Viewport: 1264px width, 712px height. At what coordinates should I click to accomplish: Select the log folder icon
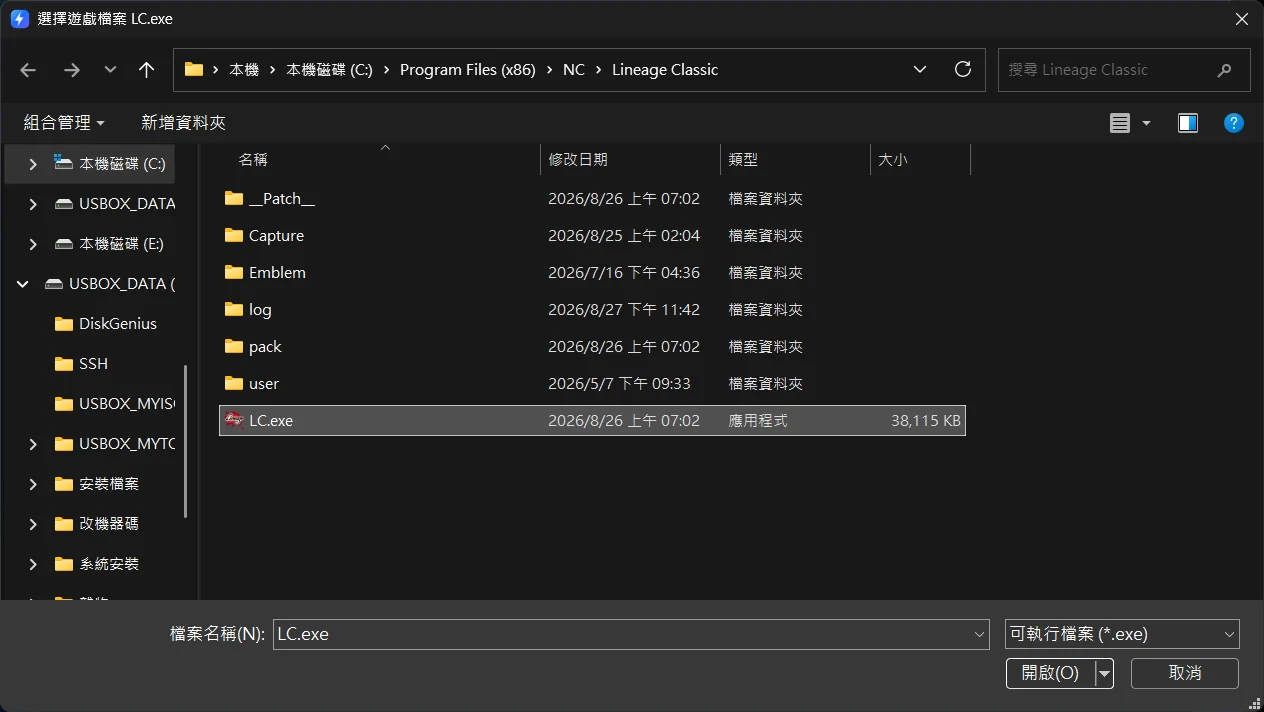(x=234, y=309)
